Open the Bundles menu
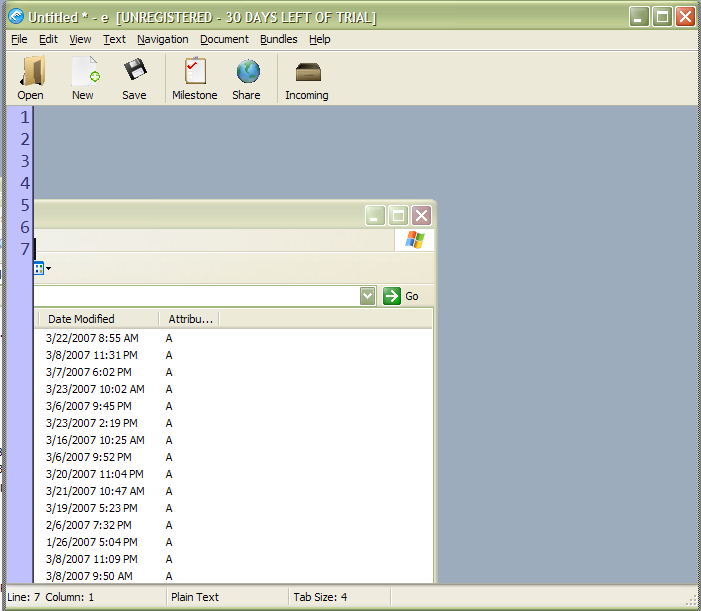Image resolution: width=701 pixels, height=611 pixels. [279, 39]
